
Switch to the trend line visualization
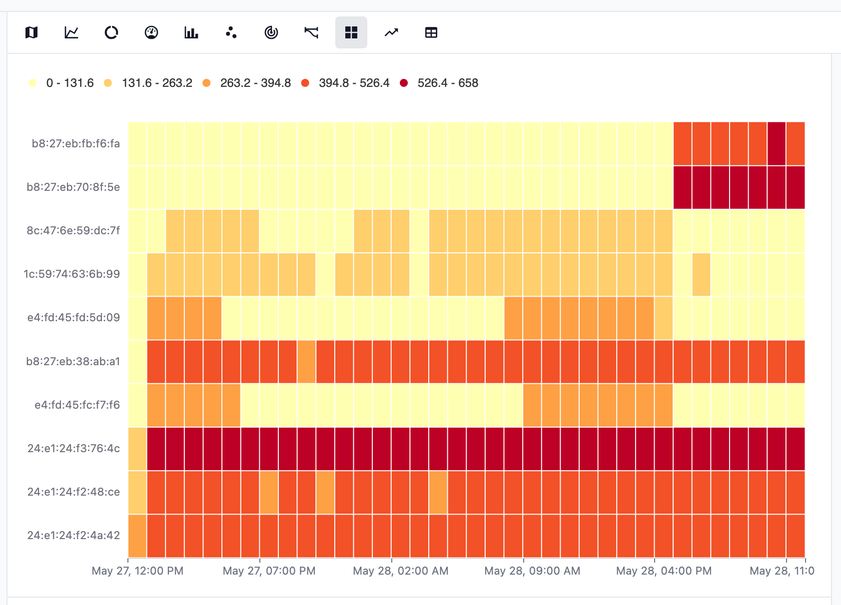pyautogui.click(x=391, y=33)
